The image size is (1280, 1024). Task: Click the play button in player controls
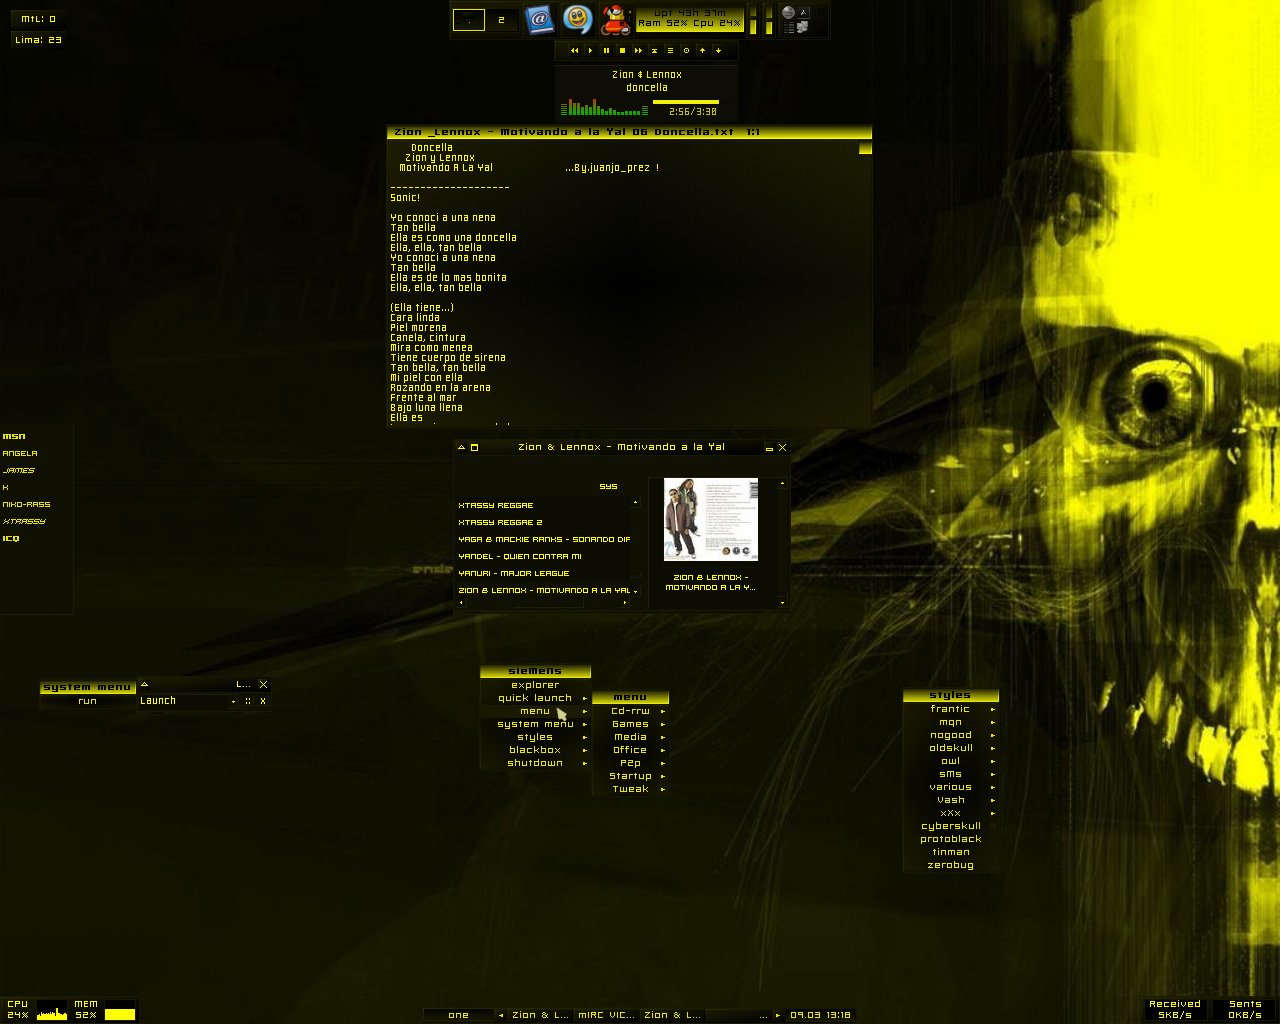point(590,50)
